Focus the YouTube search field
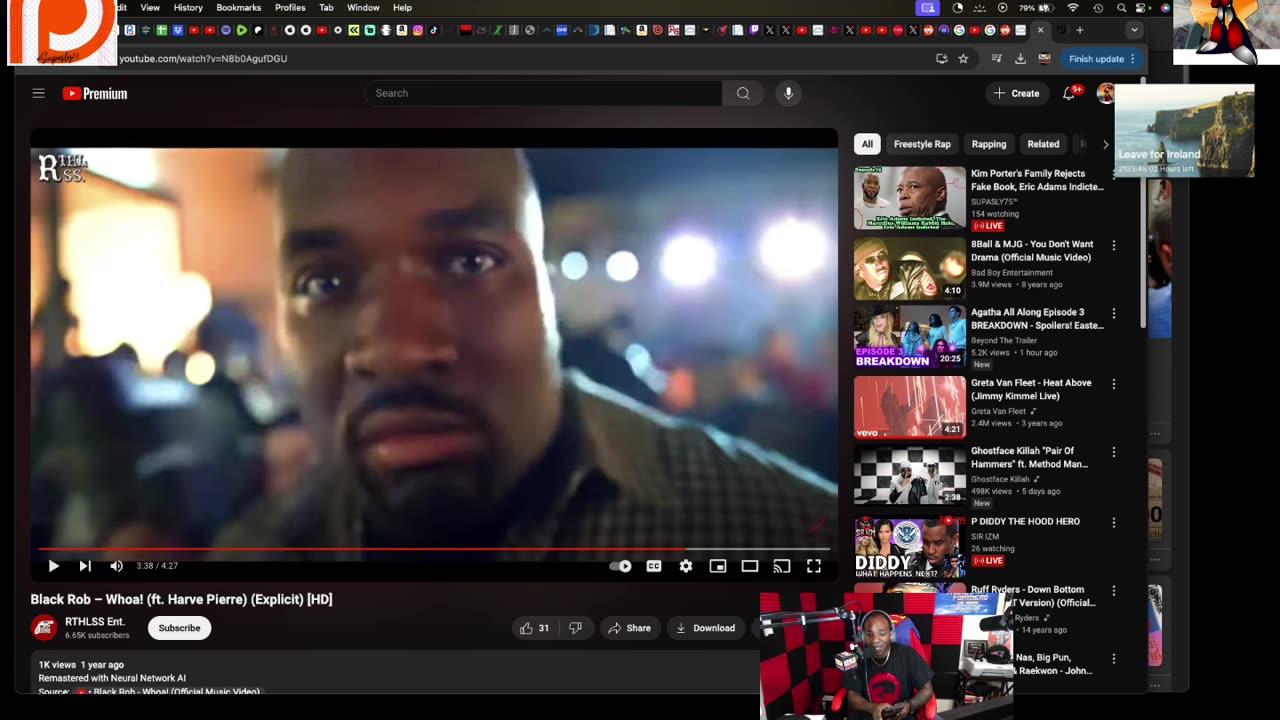The width and height of the screenshot is (1280, 720). pos(543,93)
